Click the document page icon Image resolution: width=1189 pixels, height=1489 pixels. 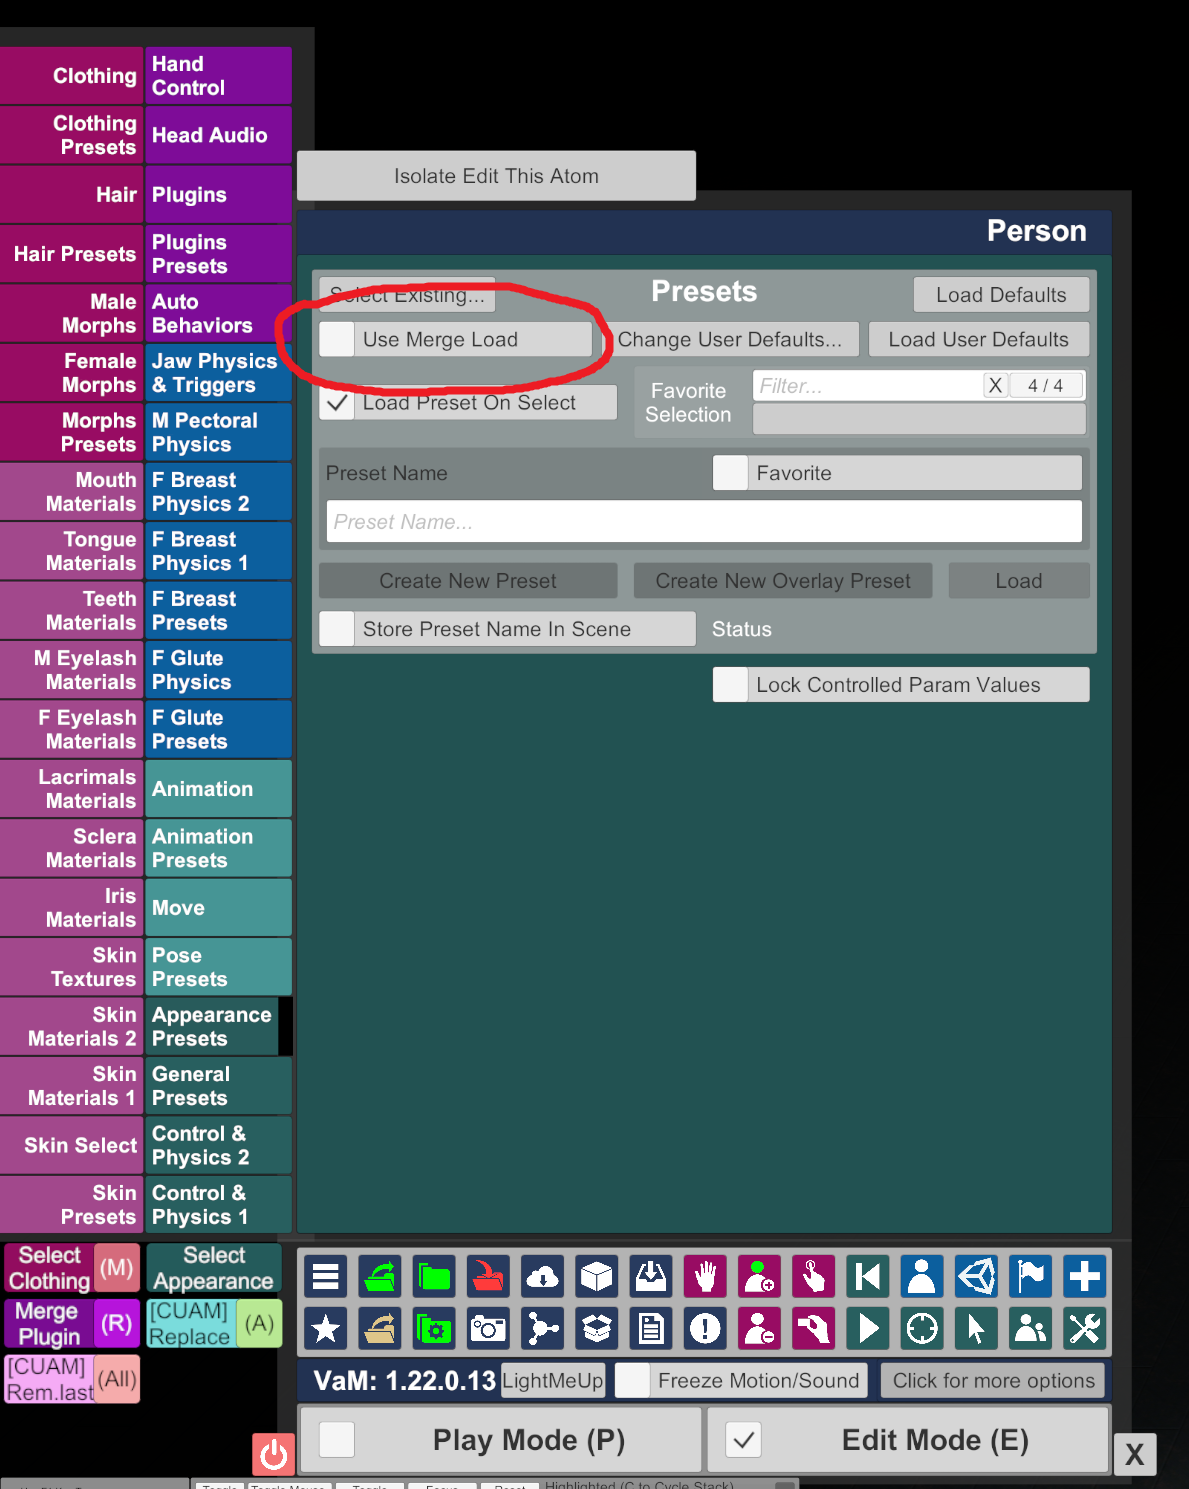[651, 1328]
